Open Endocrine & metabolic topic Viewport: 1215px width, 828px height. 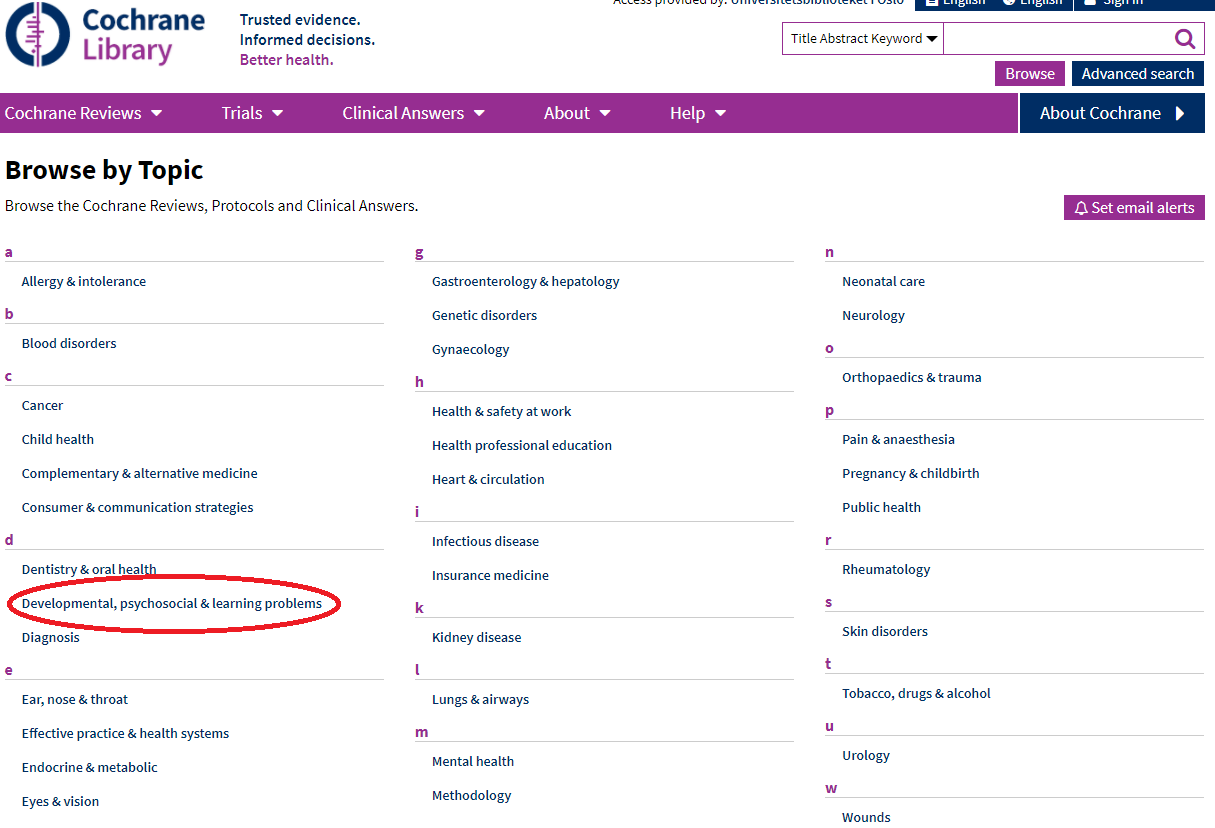pyautogui.click(x=90, y=768)
